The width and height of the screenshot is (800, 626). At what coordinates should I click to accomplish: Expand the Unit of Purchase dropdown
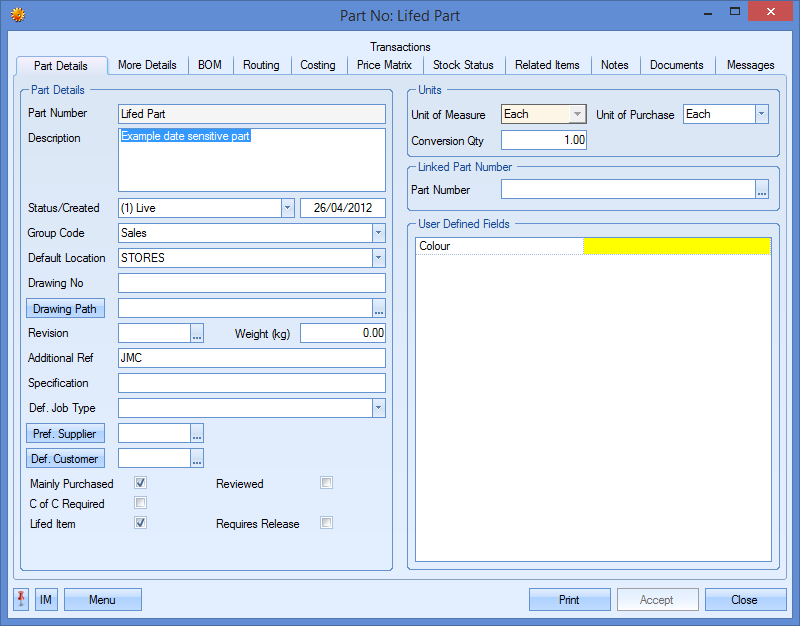coord(761,114)
